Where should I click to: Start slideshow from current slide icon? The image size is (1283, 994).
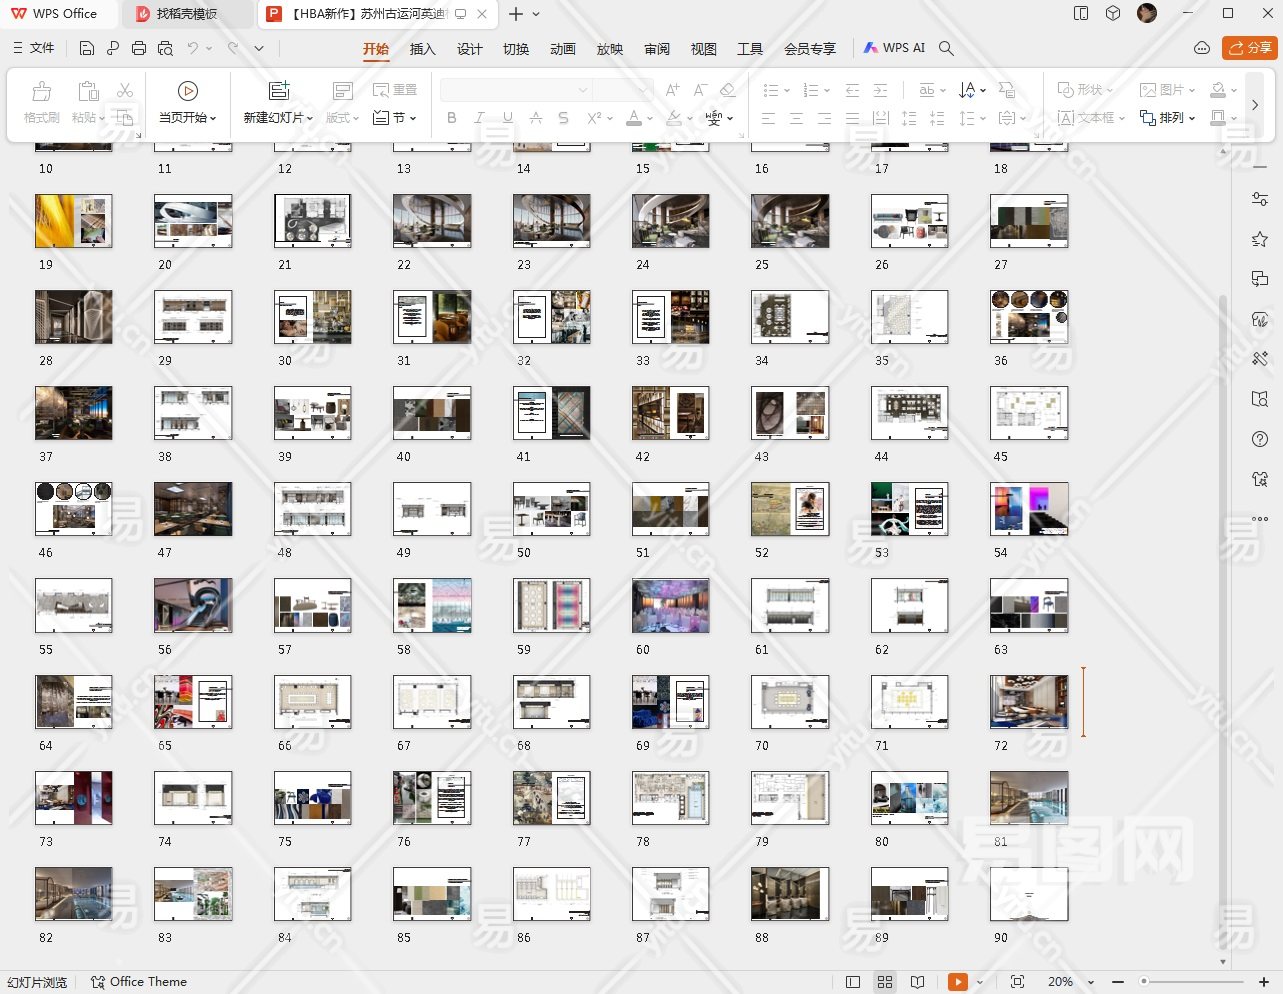click(x=187, y=91)
